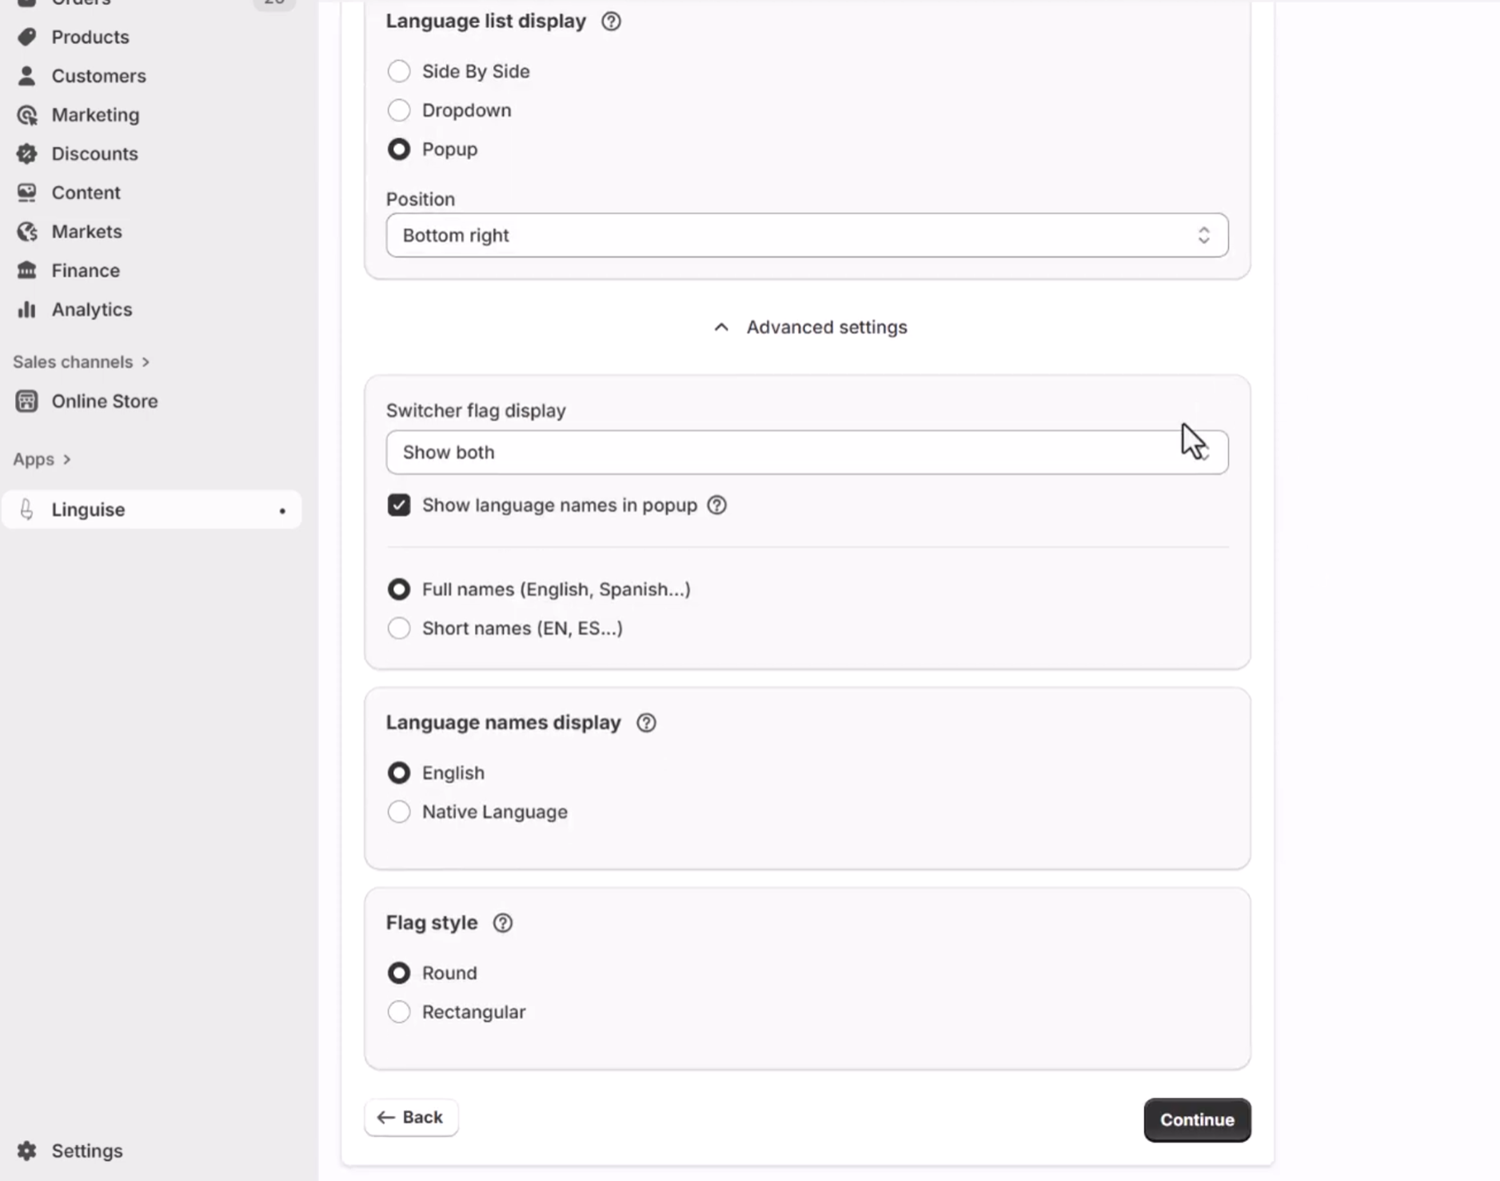Click the Continue button
1500x1181 pixels.
coord(1196,1120)
